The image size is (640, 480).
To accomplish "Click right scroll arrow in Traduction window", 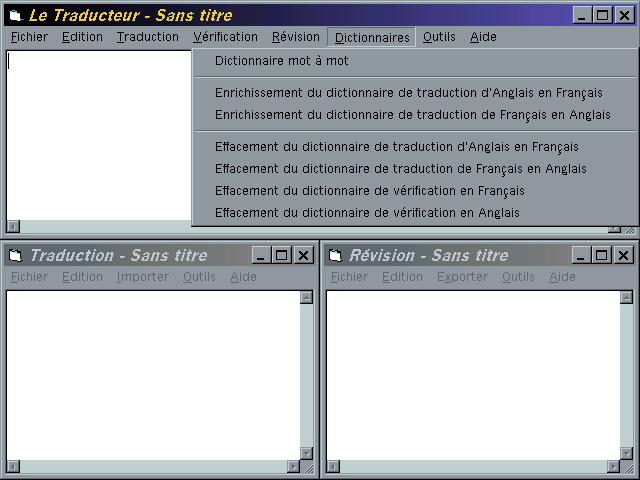I will [x=293, y=466].
